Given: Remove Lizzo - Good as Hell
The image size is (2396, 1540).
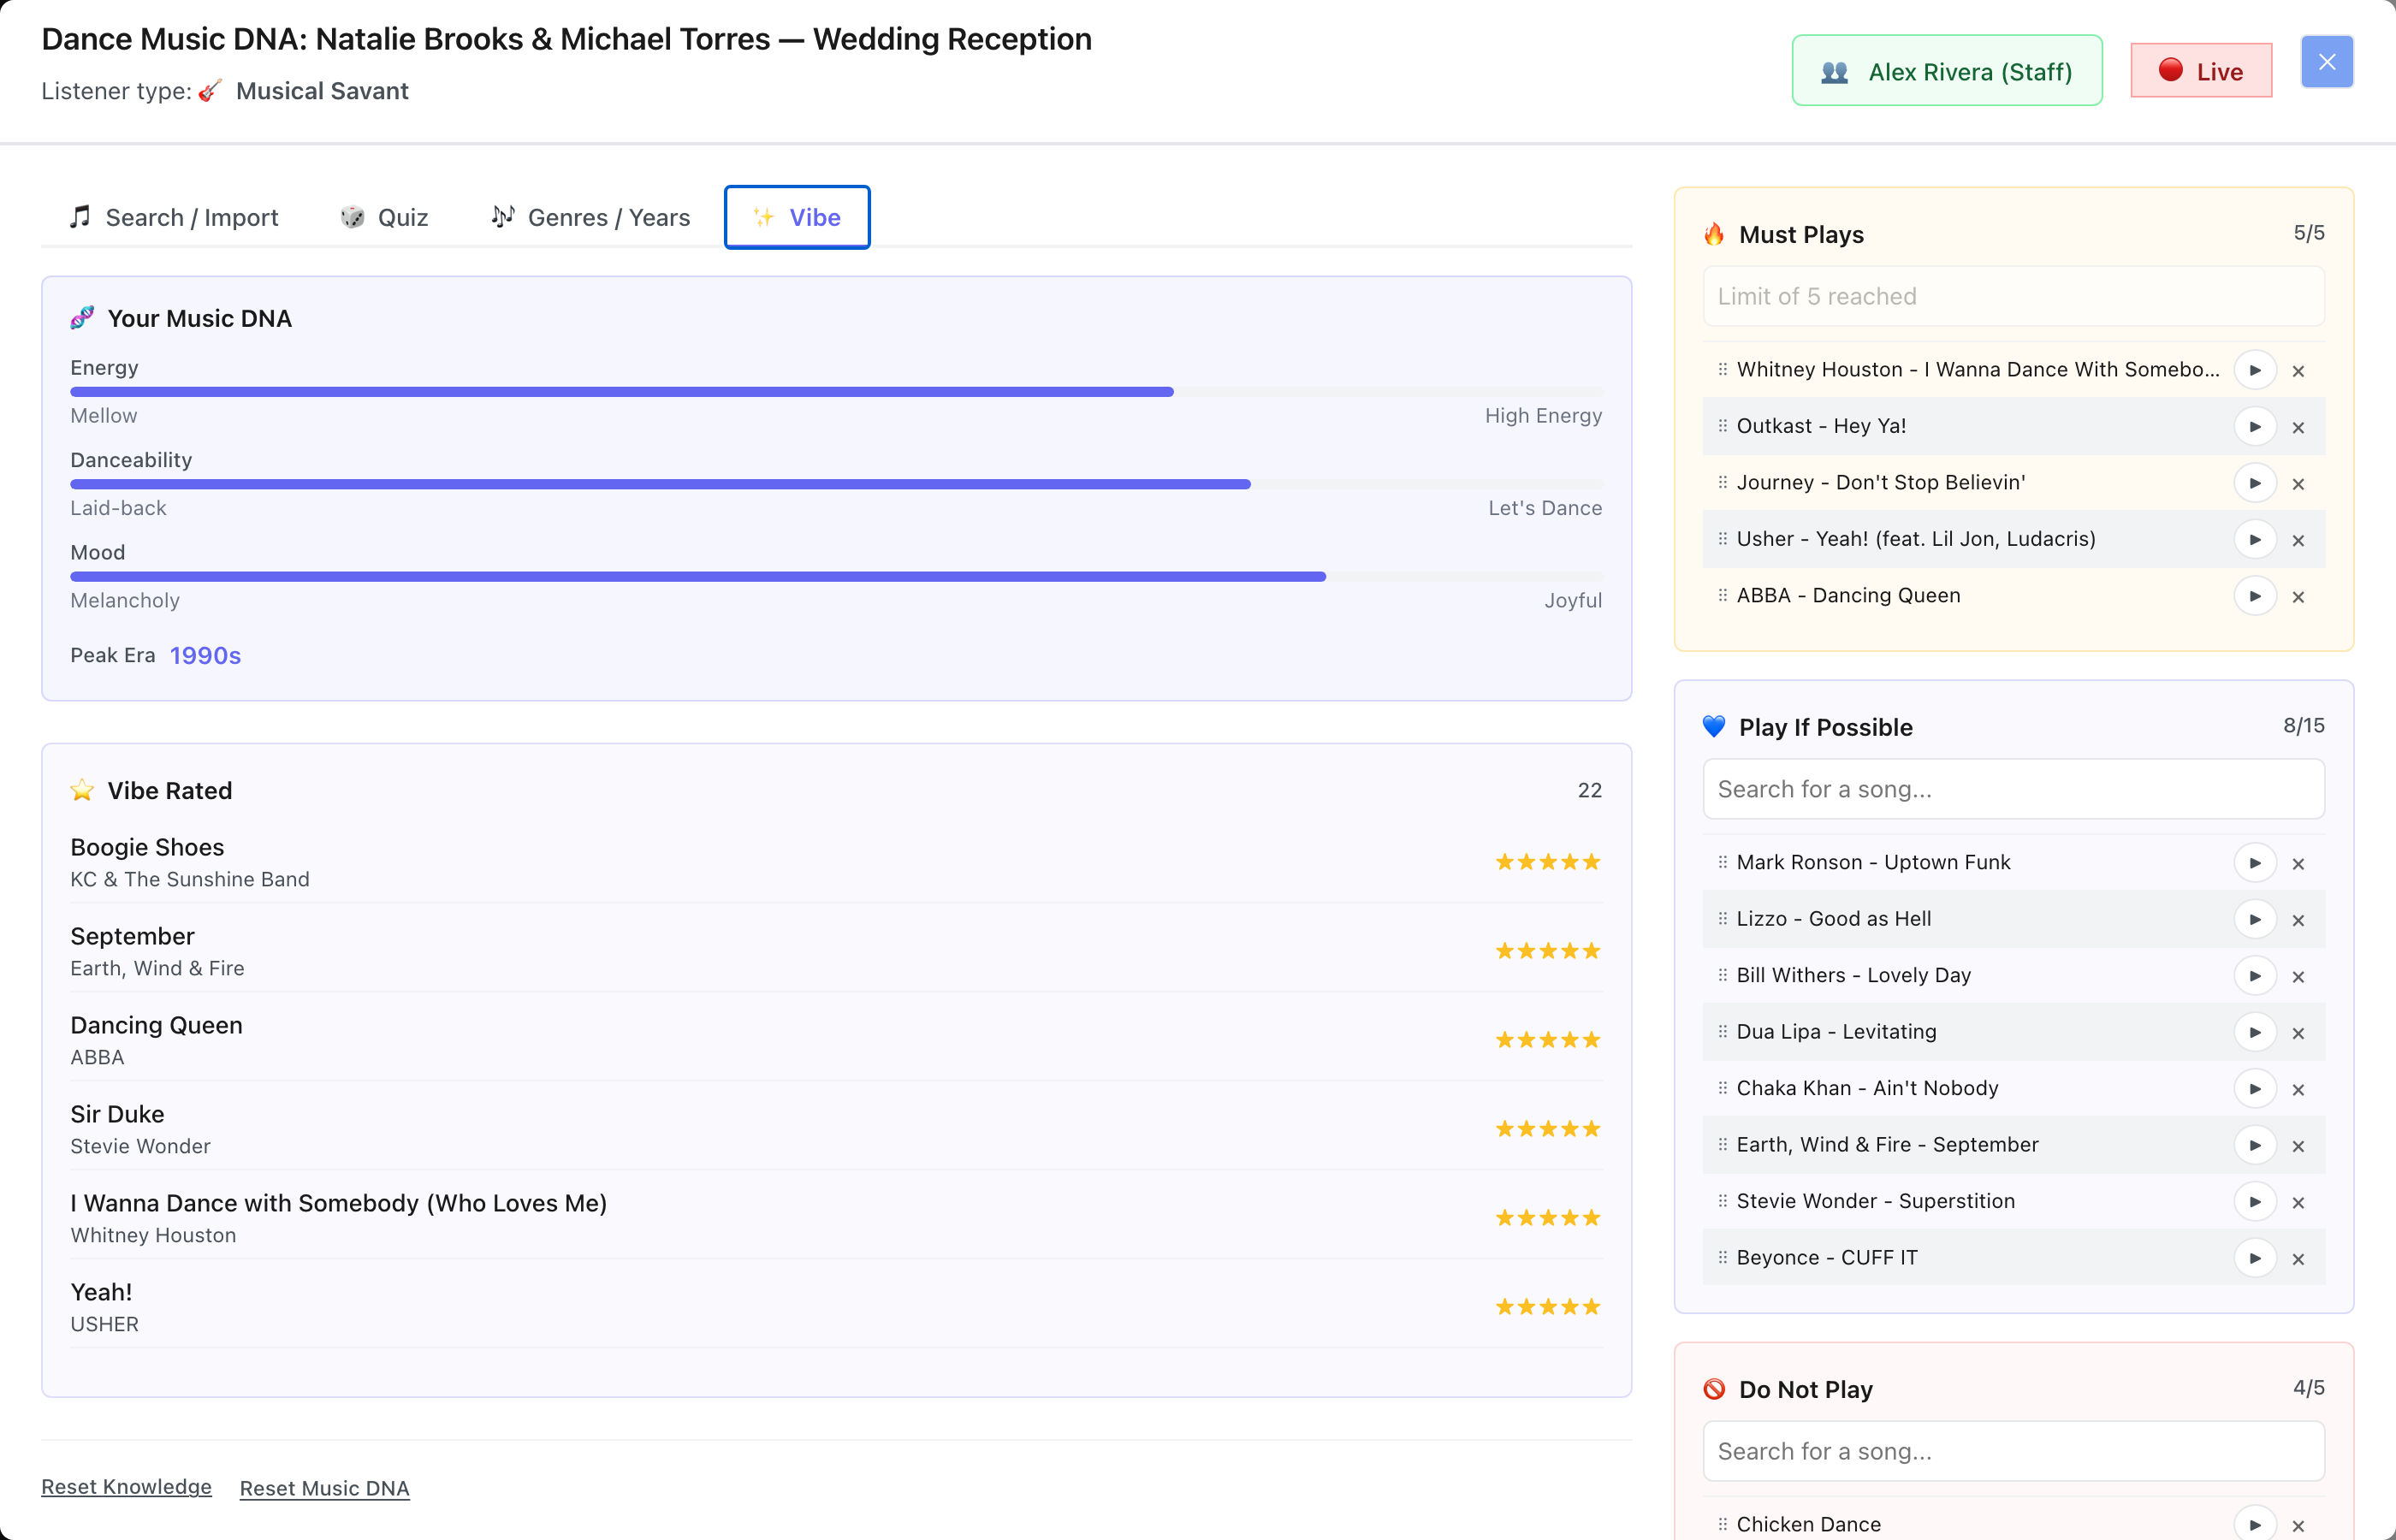Looking at the screenshot, I should point(2298,920).
